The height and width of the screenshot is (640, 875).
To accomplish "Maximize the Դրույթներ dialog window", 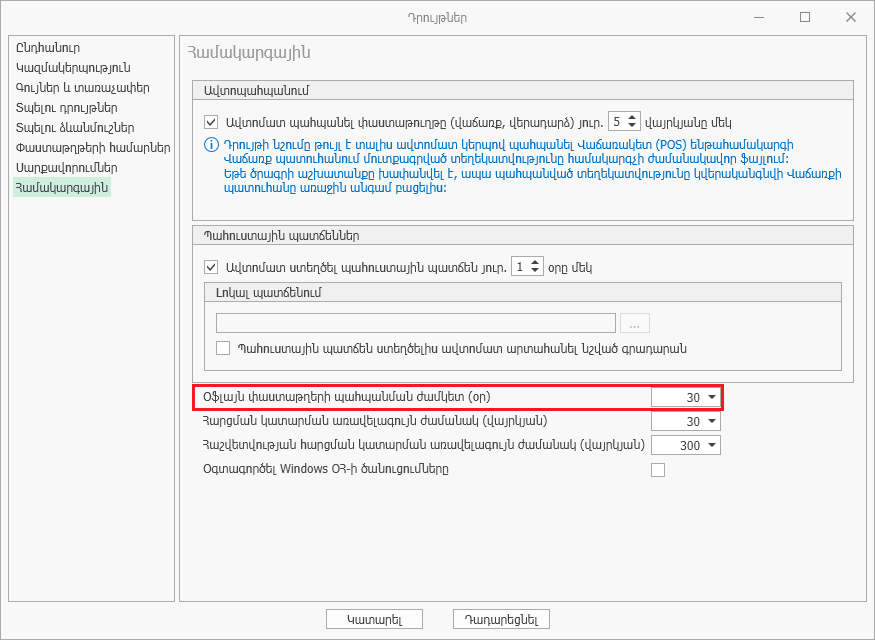I will 805,17.
